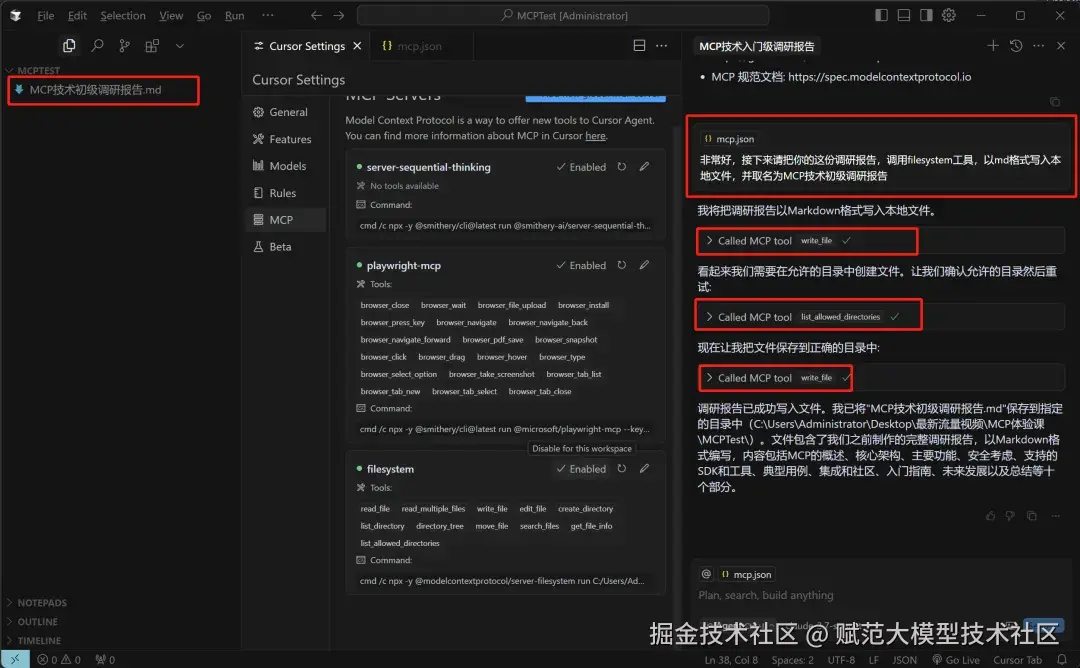Click the notifications bell in status bar

[1062, 660]
